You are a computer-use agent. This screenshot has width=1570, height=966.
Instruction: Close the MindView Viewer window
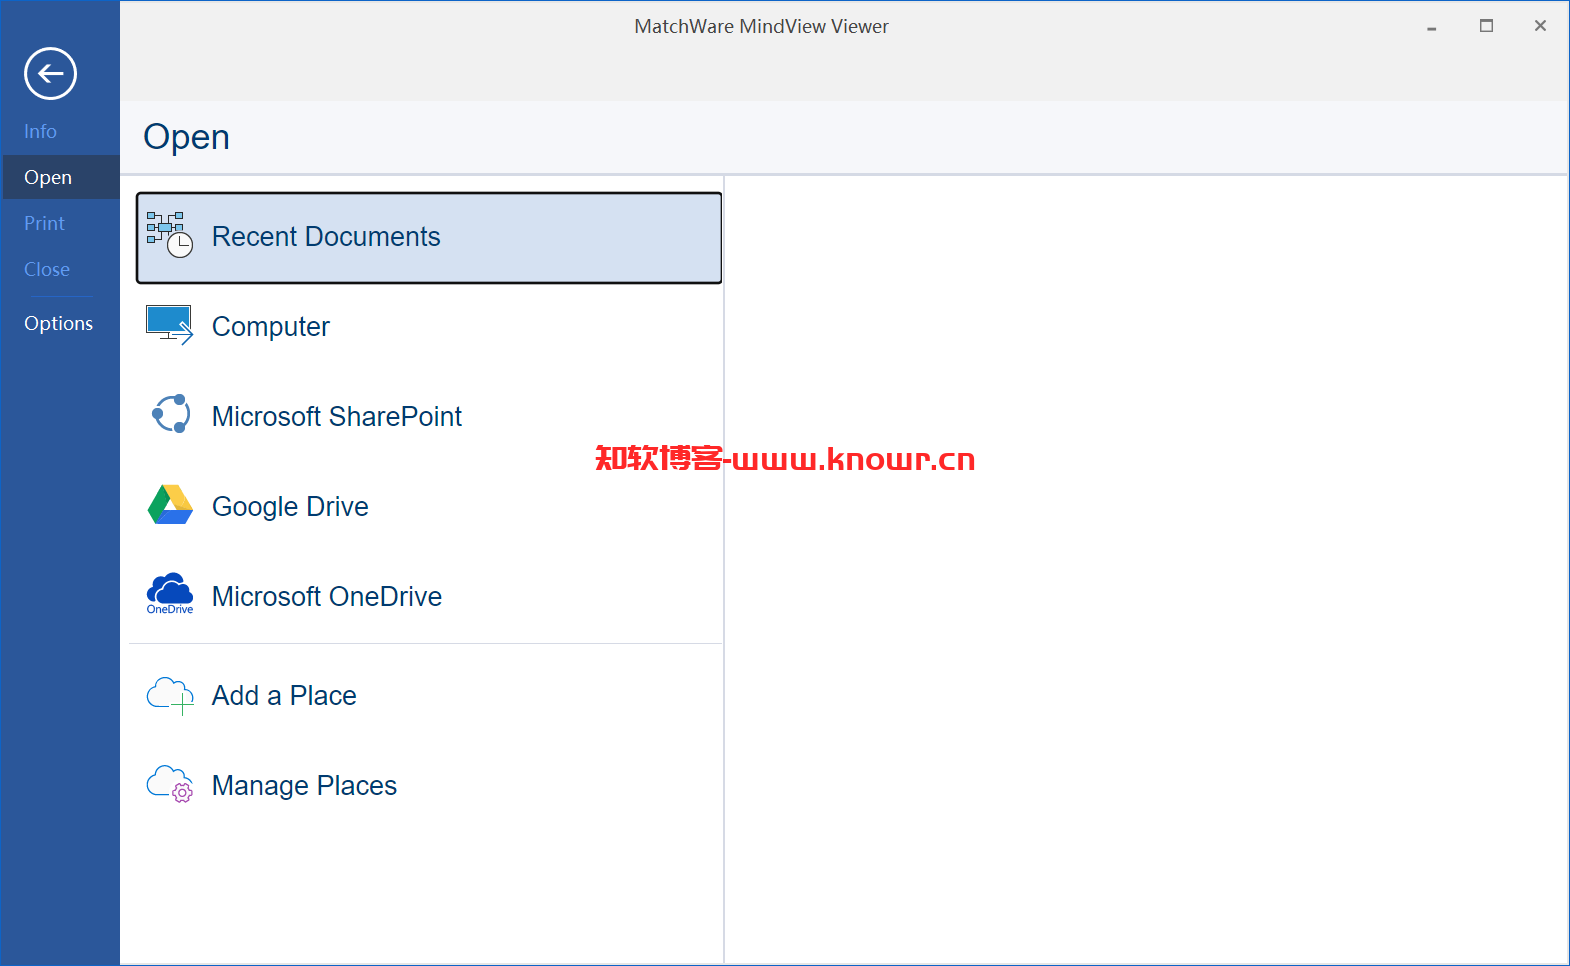[x=1541, y=26]
